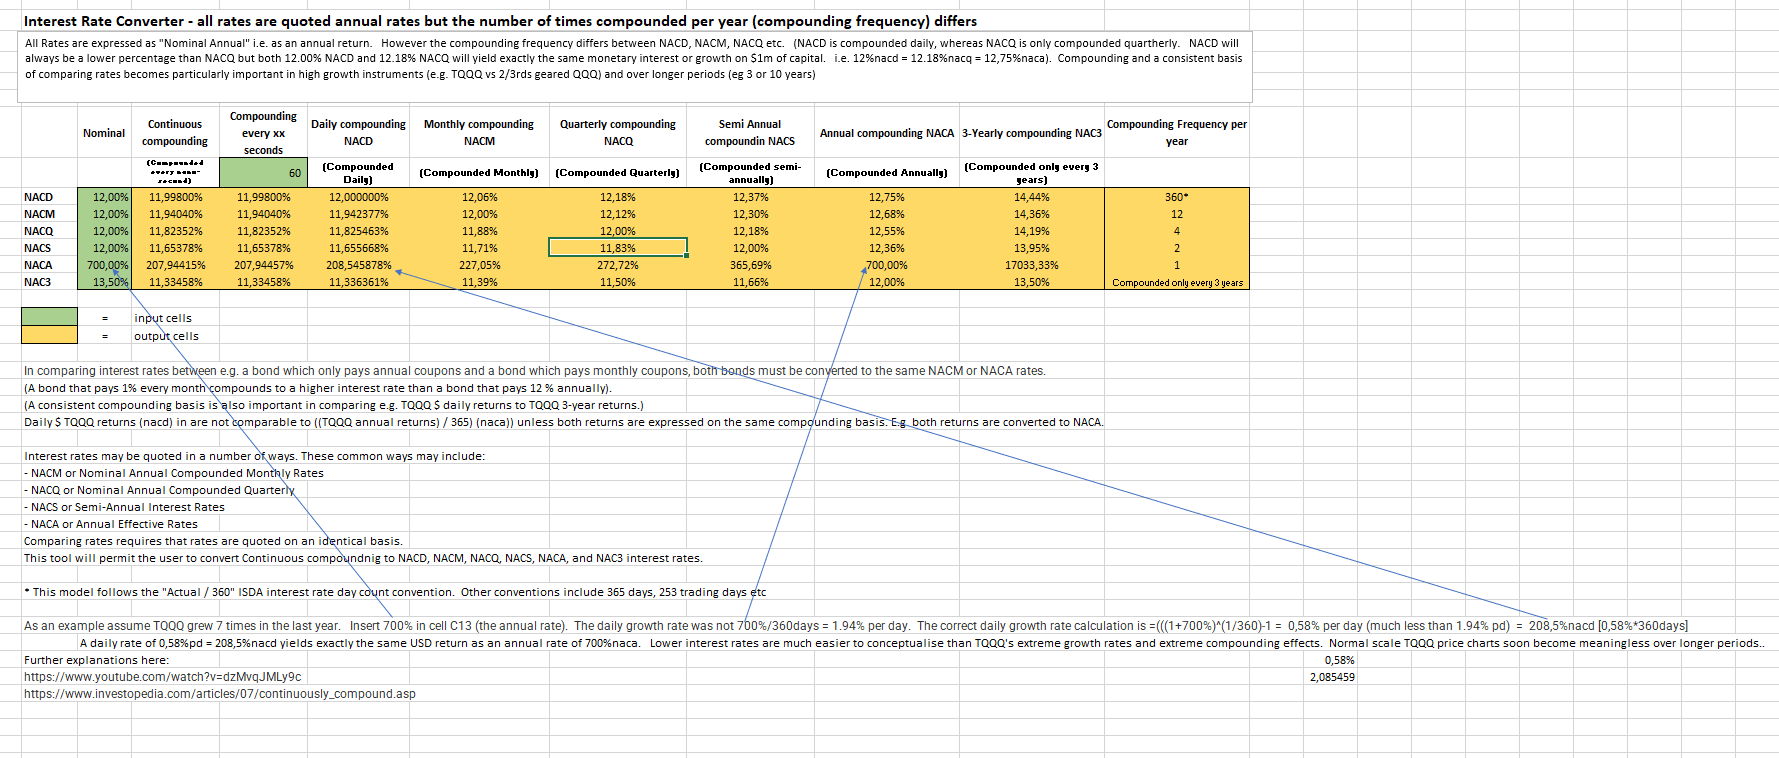Select the 14,36% cell in NACM row
The image size is (1779, 758).
(x=1032, y=214)
